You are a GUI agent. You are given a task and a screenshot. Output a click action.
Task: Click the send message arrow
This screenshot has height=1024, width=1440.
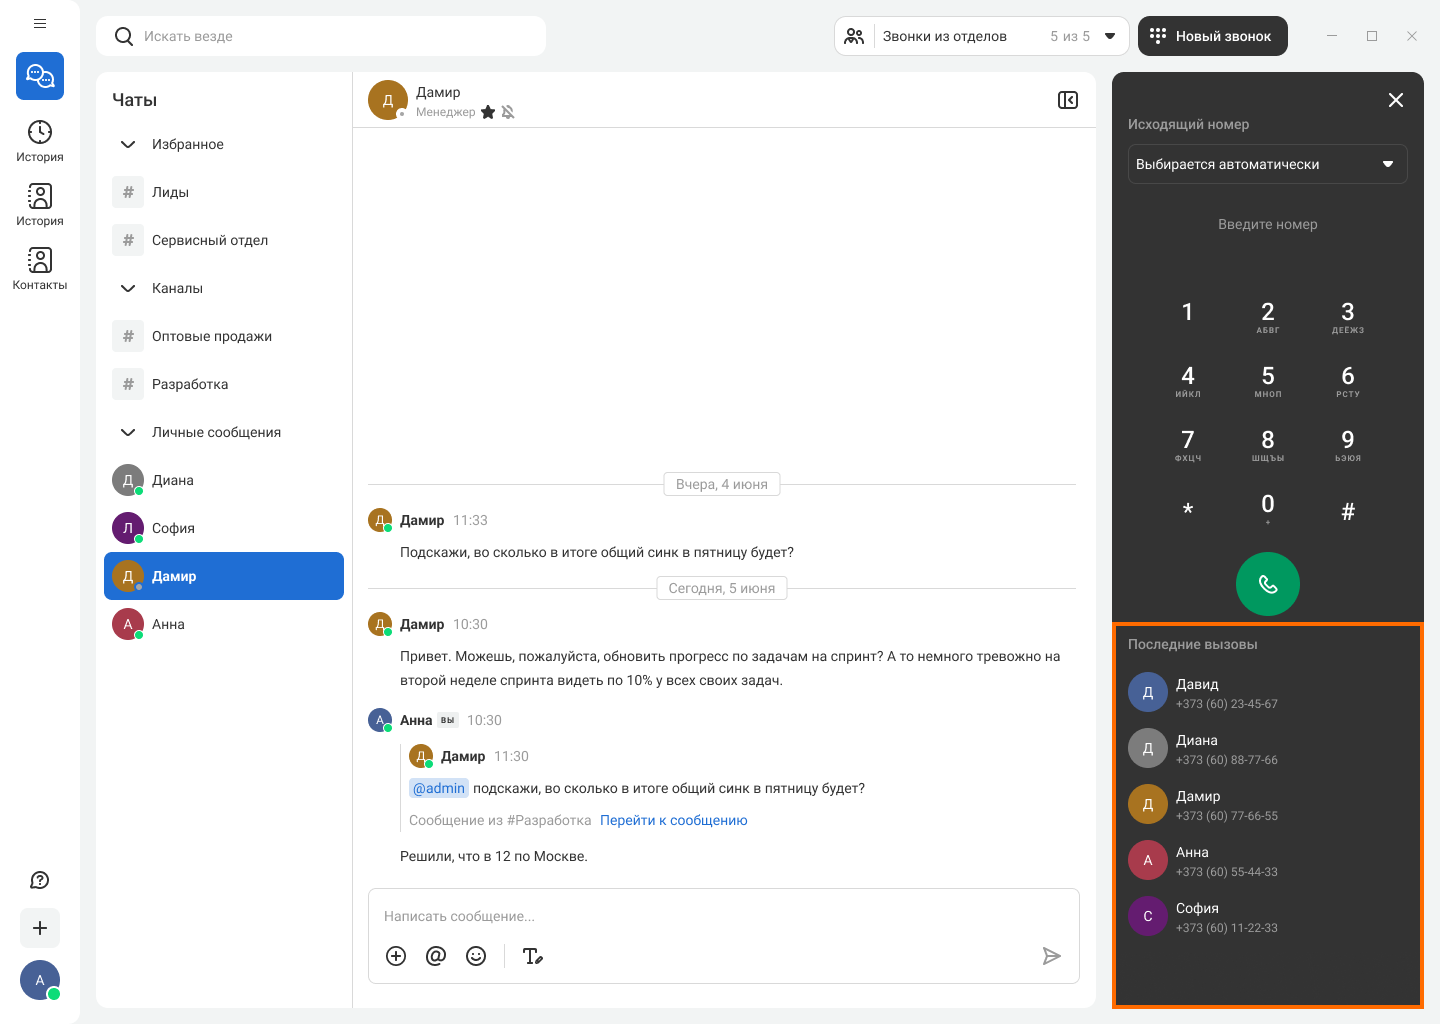coord(1051,956)
